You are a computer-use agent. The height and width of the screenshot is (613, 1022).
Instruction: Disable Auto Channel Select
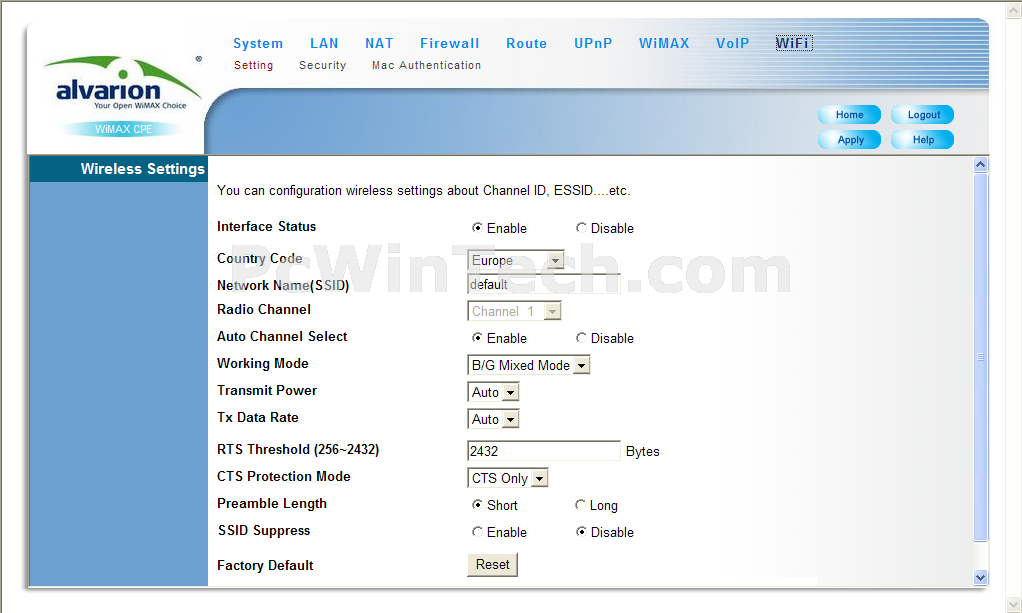[581, 338]
